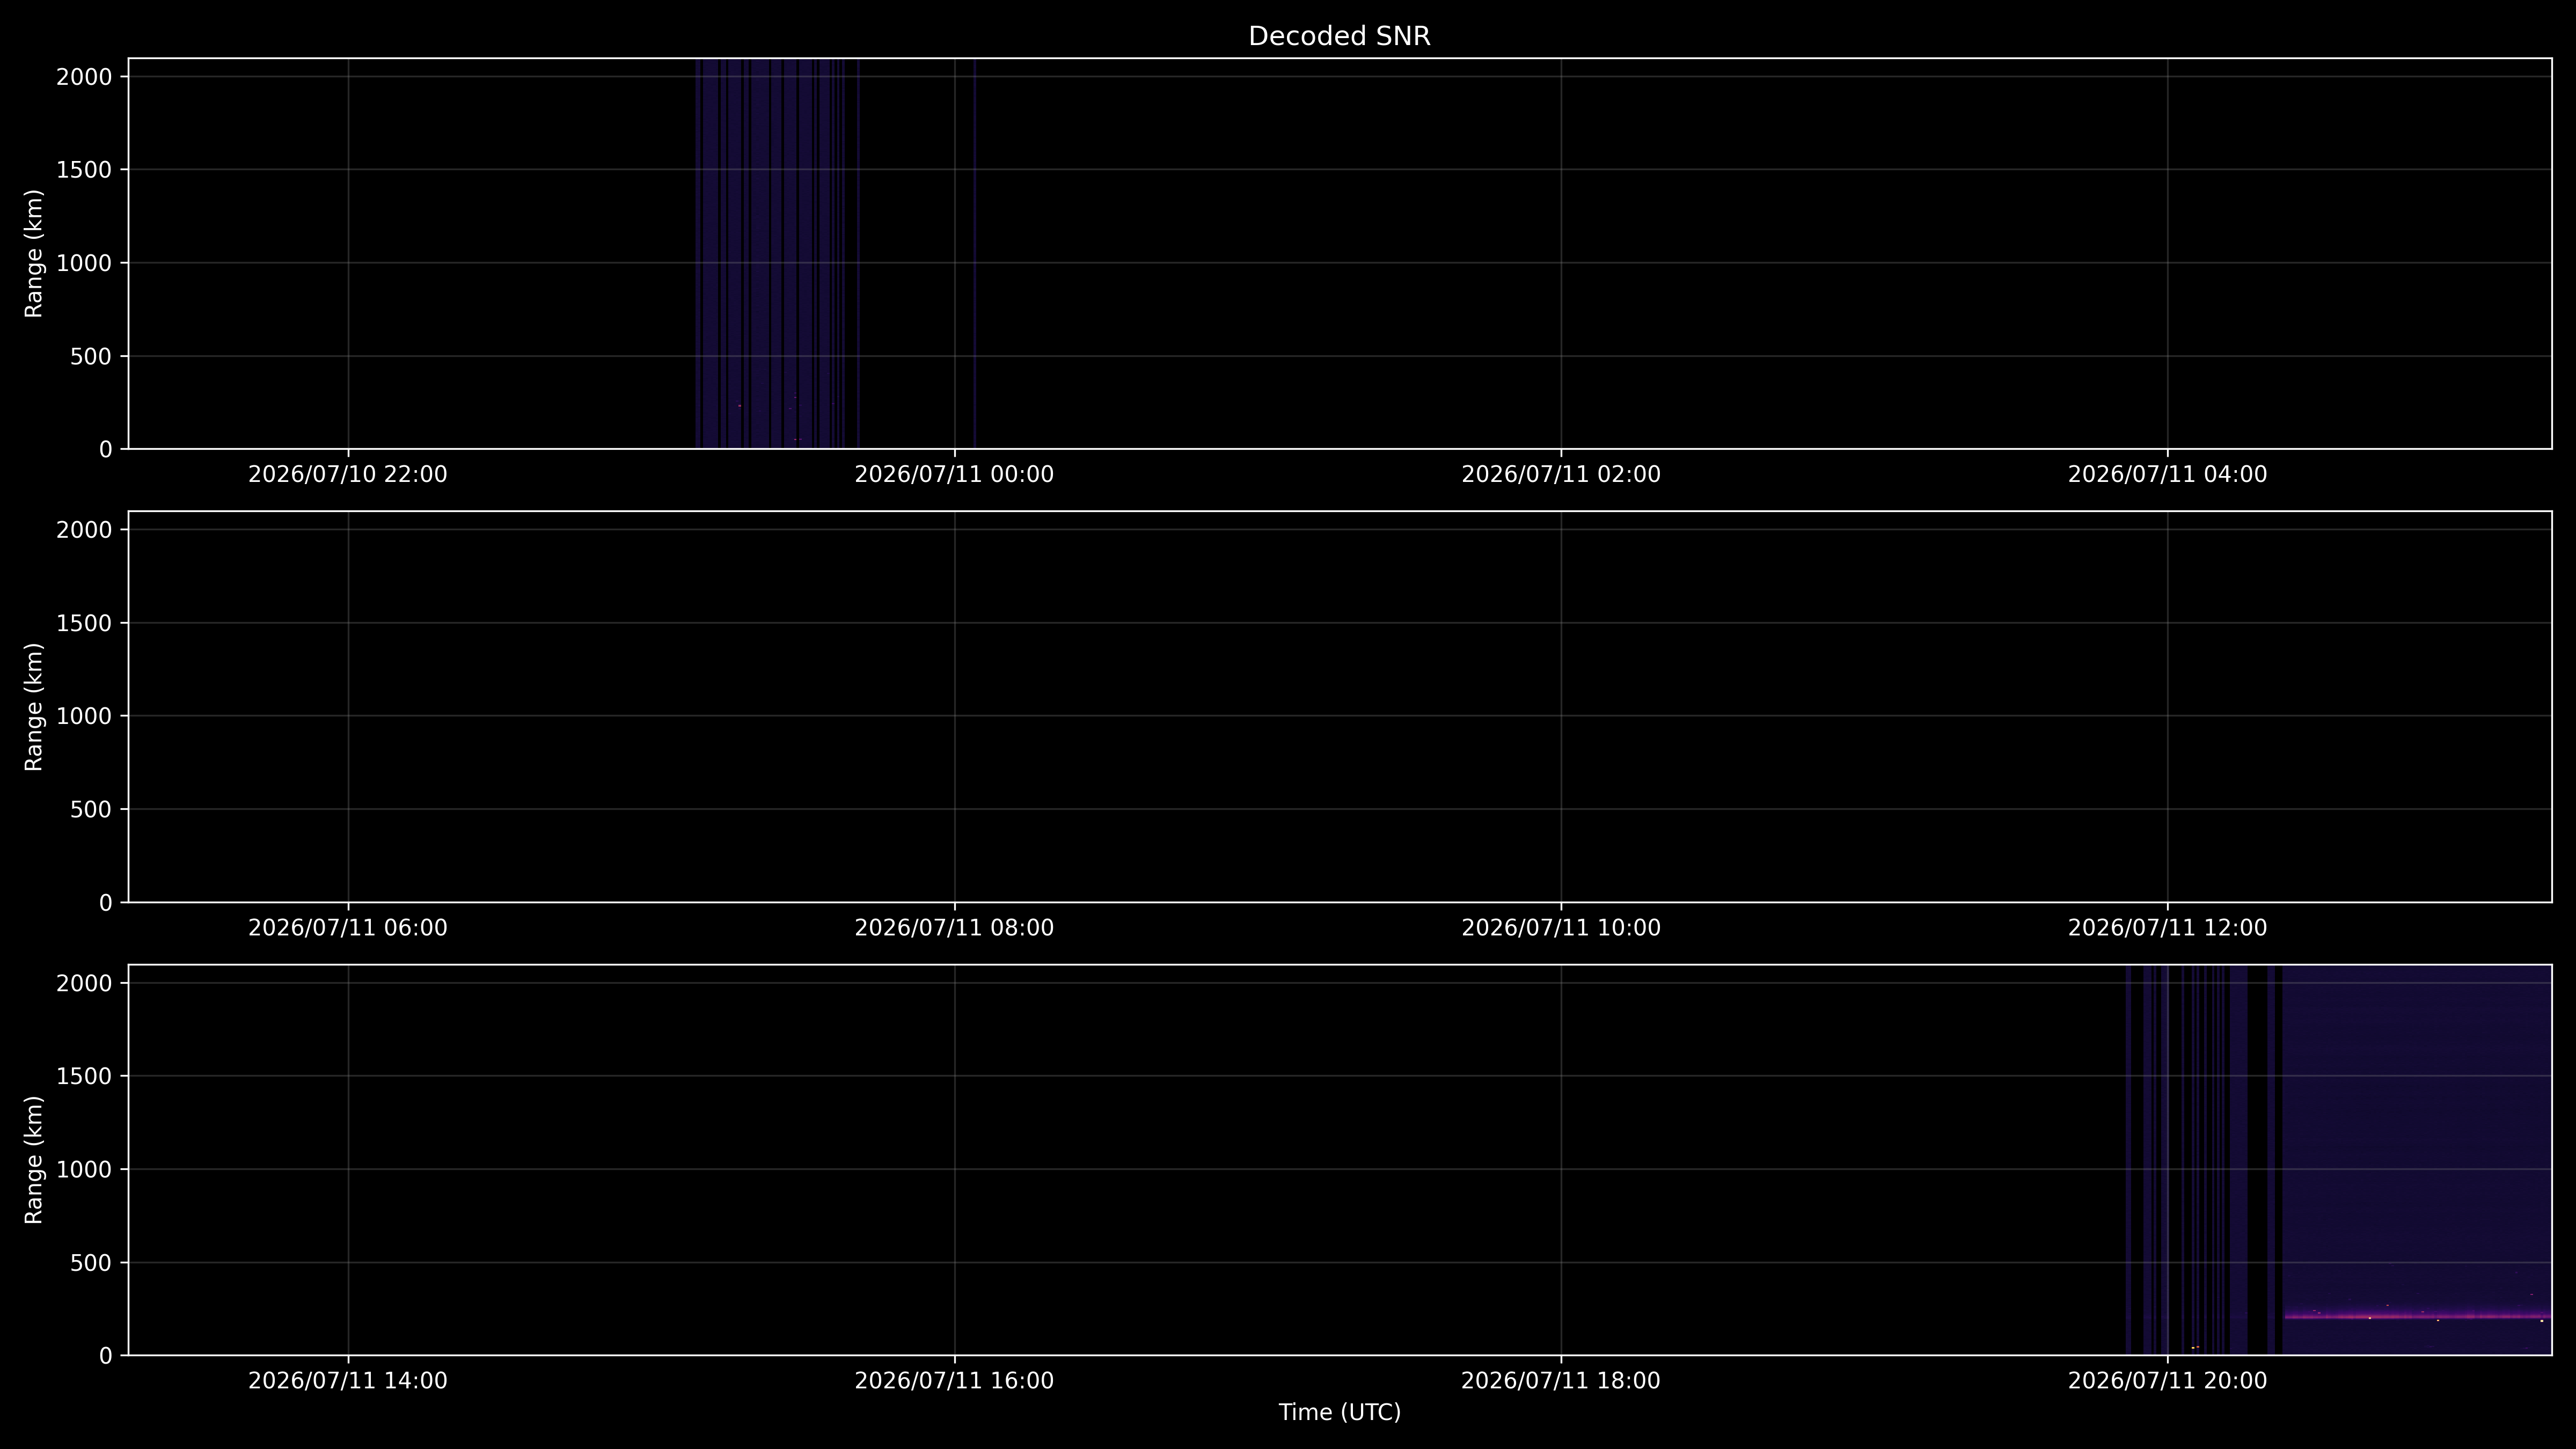This screenshot has height=1449, width=2576.
Task: Click the middle panel's Range (km) axis label
Action: (x=34, y=707)
